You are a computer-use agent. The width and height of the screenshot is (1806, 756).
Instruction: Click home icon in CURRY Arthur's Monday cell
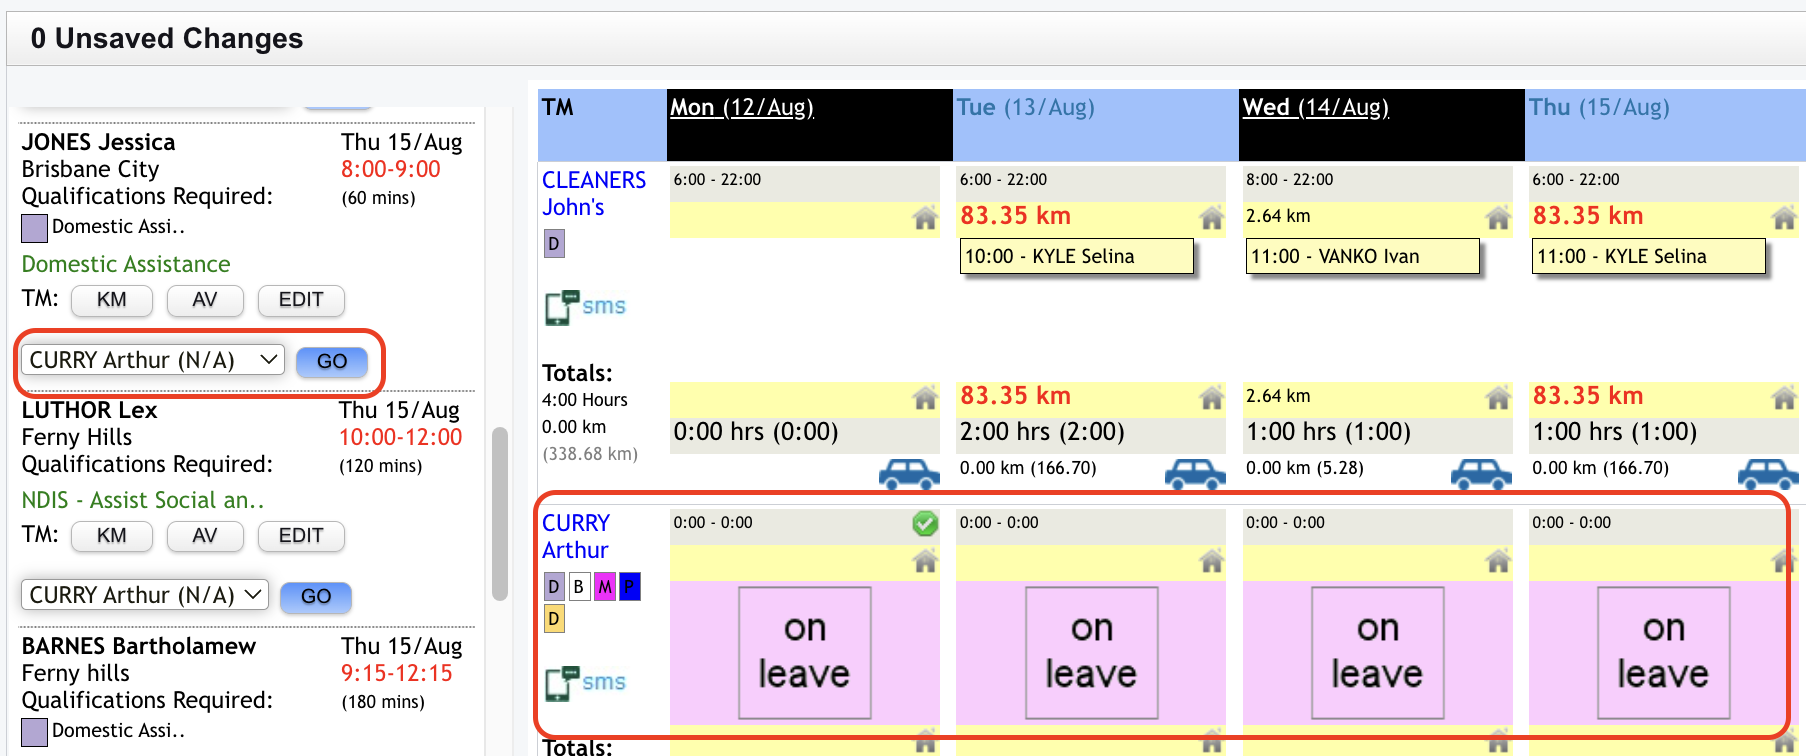[925, 562]
